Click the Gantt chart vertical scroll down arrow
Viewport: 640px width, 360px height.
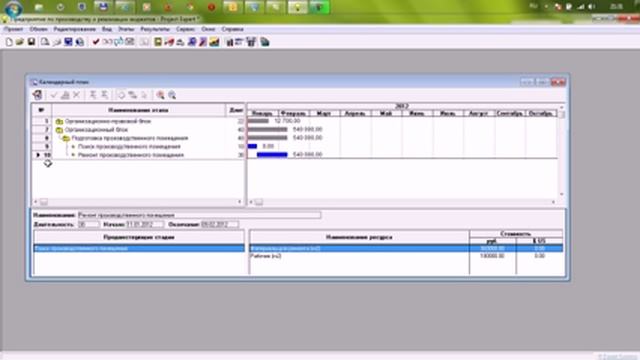(562, 195)
